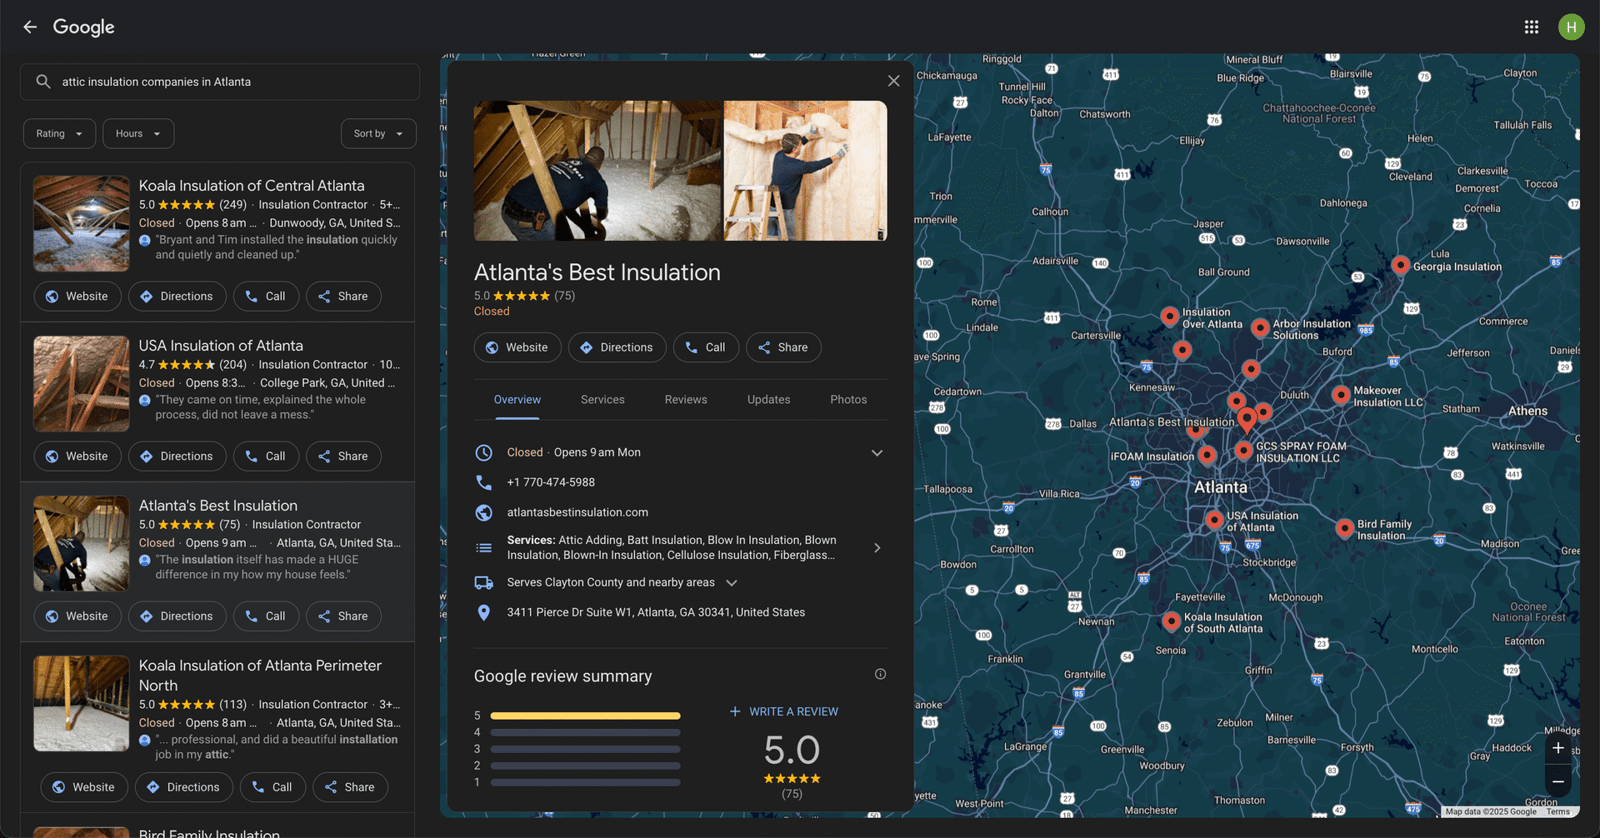The height and width of the screenshot is (838, 1600).
Task: Call USA Insulation of Atlanta
Action: [x=265, y=456]
